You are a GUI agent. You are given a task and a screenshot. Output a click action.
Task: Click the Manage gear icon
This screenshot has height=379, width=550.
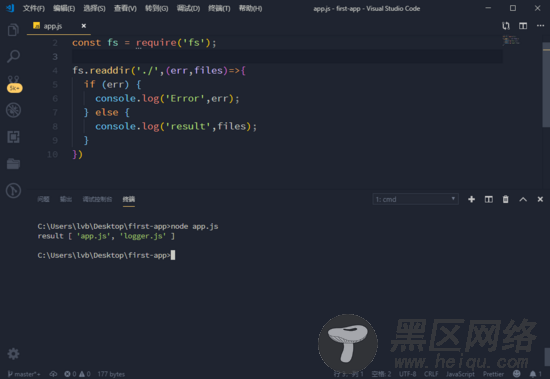(x=13, y=354)
